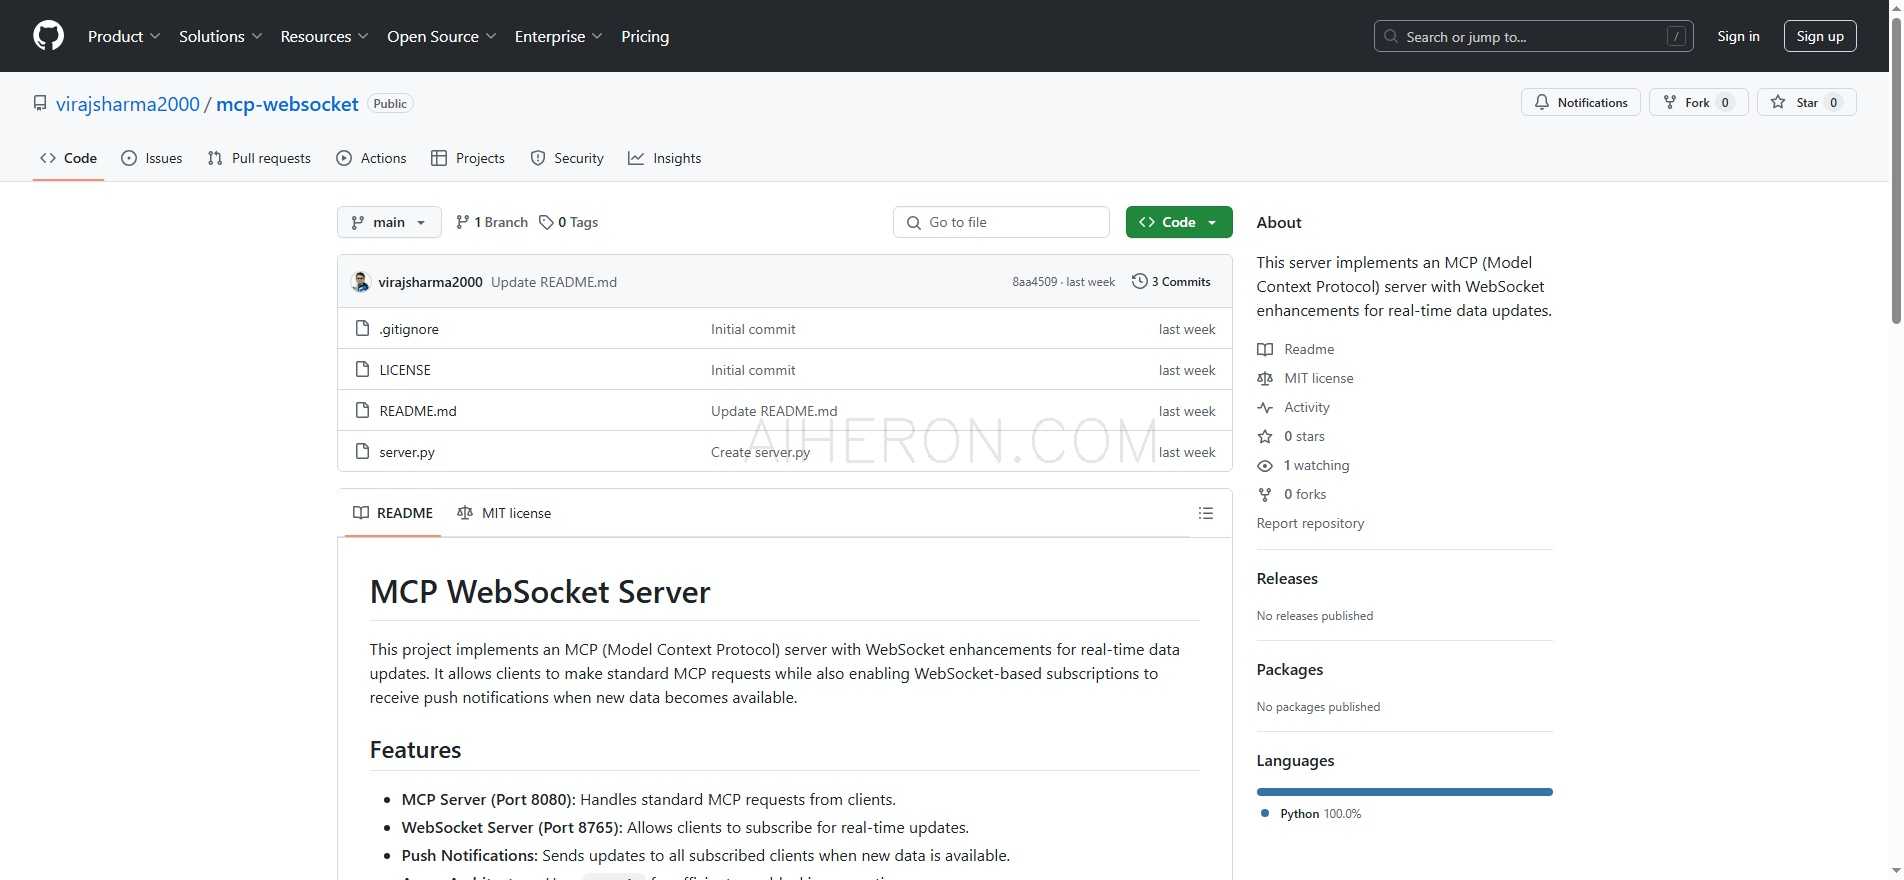The height and width of the screenshot is (880, 1904).
Task: View the 1 Branch link
Action: point(491,222)
